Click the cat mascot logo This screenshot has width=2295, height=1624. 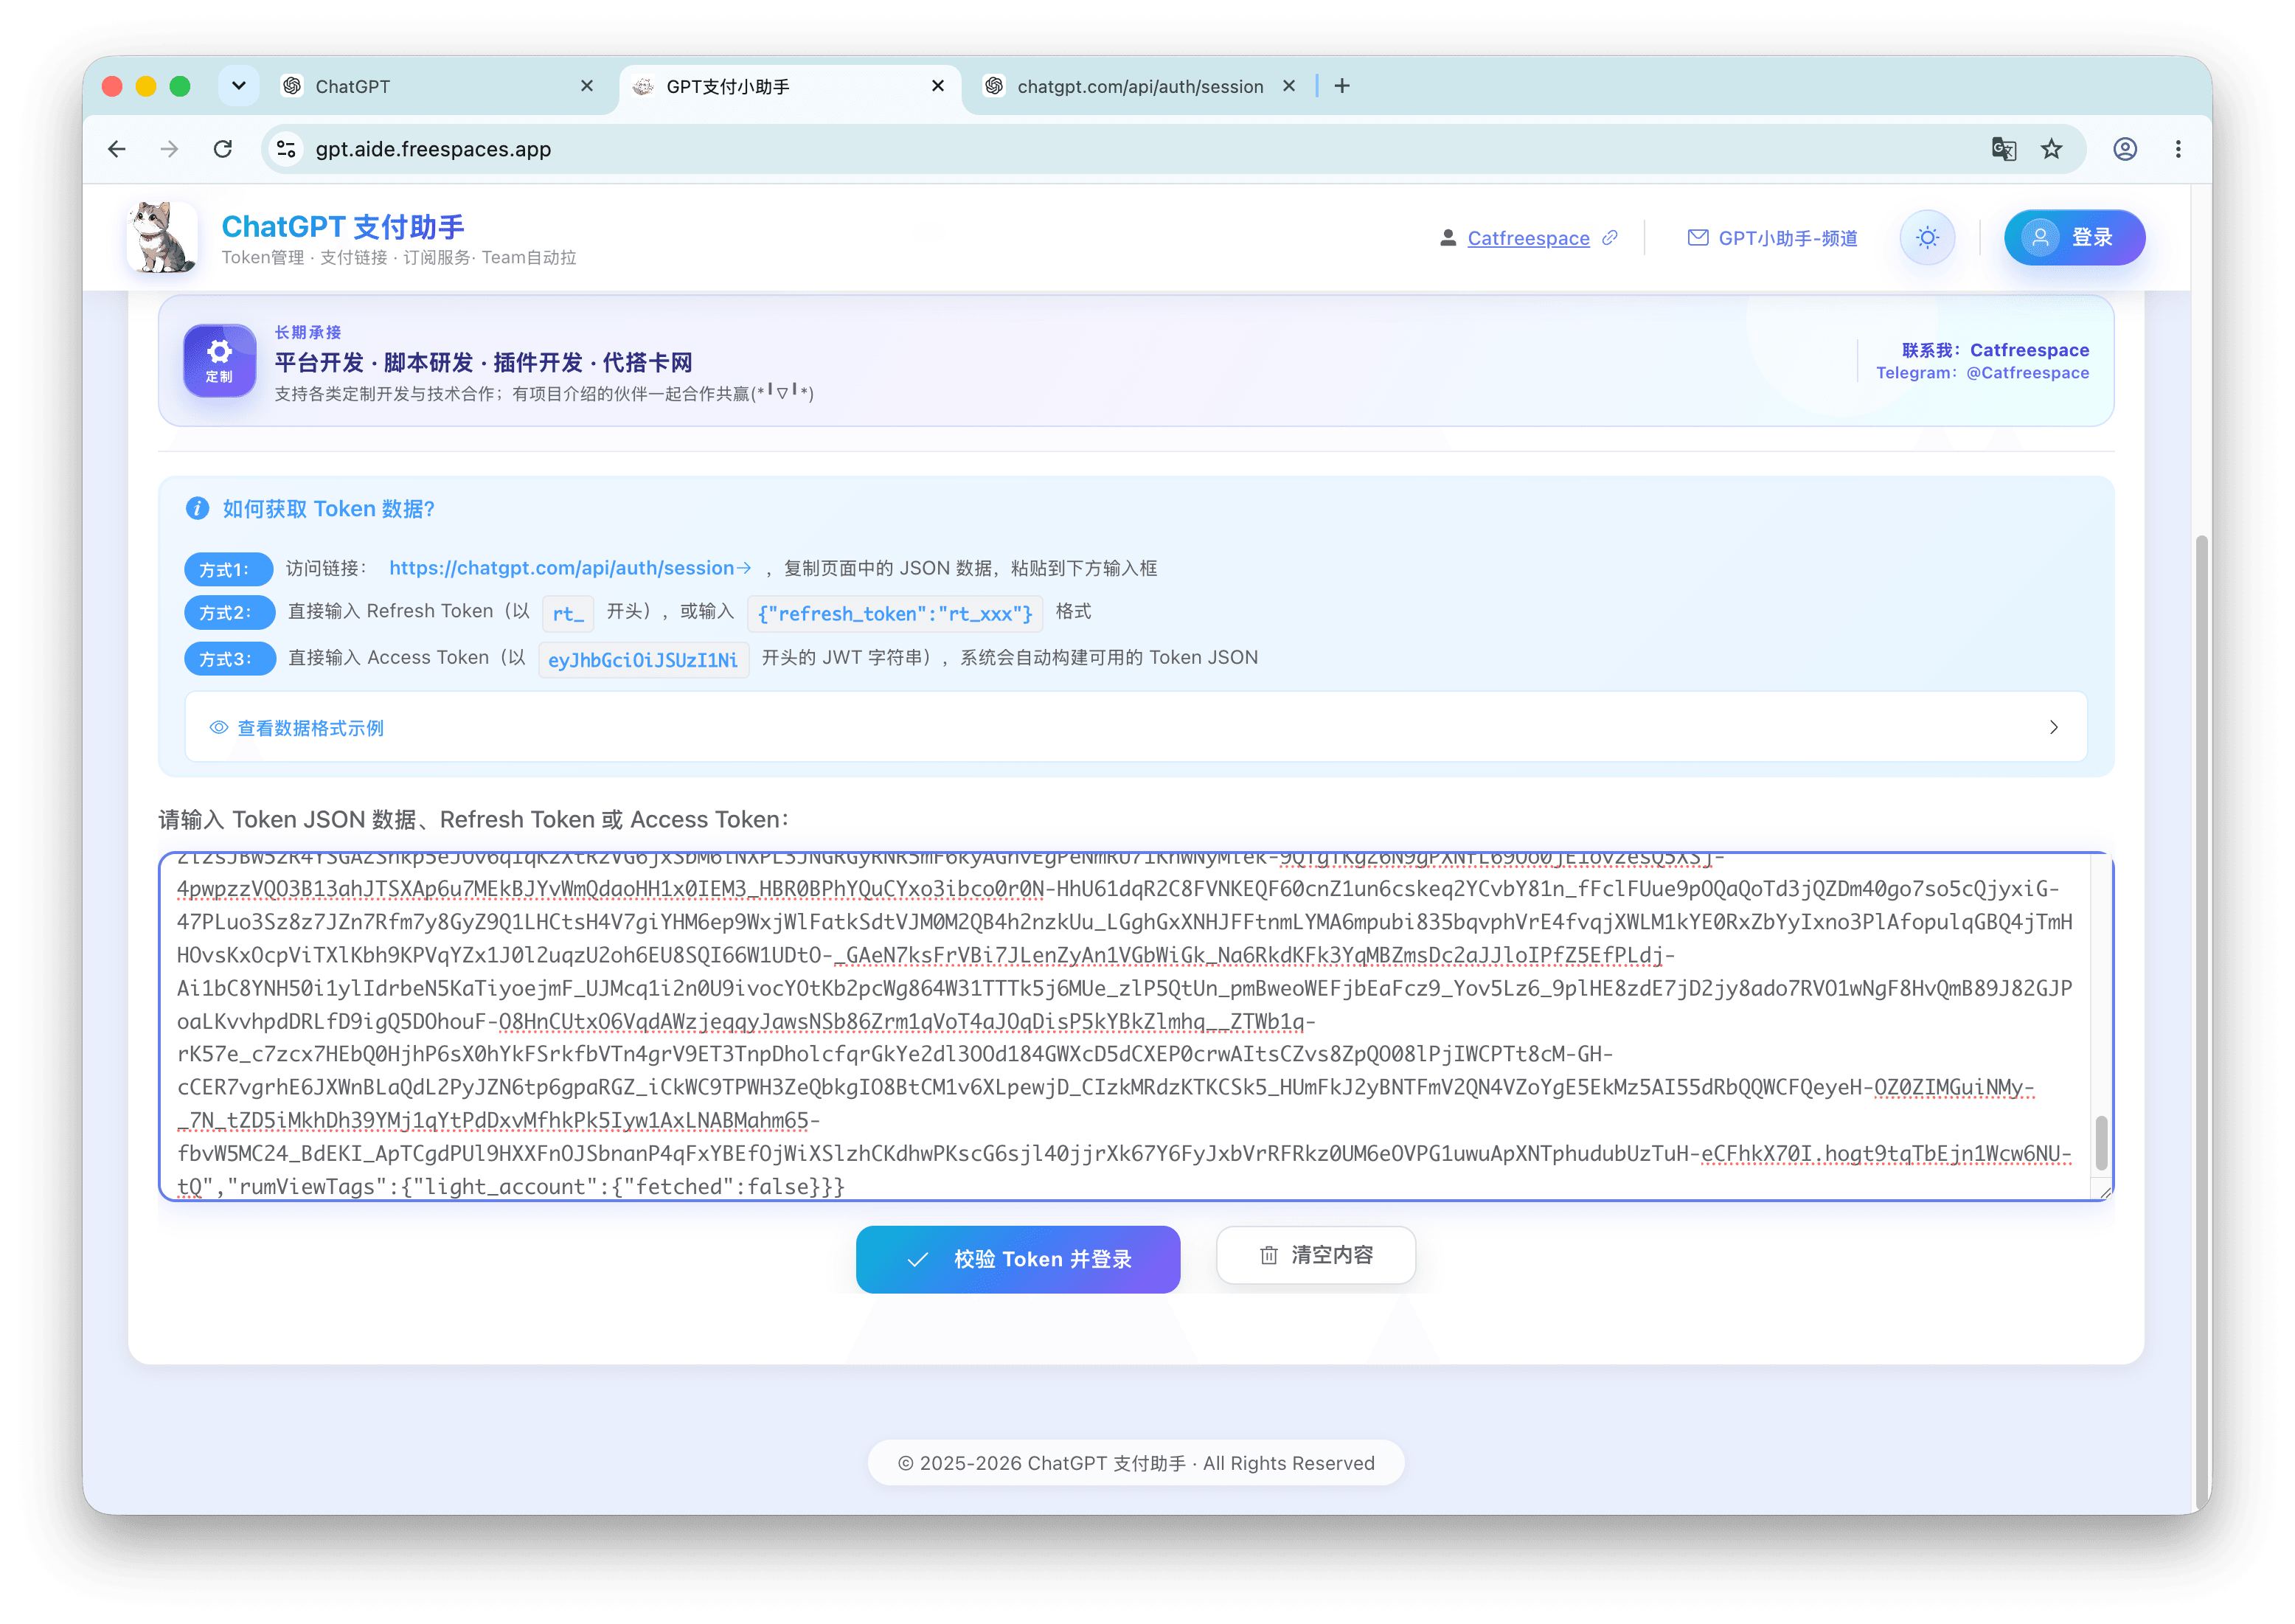[161, 238]
